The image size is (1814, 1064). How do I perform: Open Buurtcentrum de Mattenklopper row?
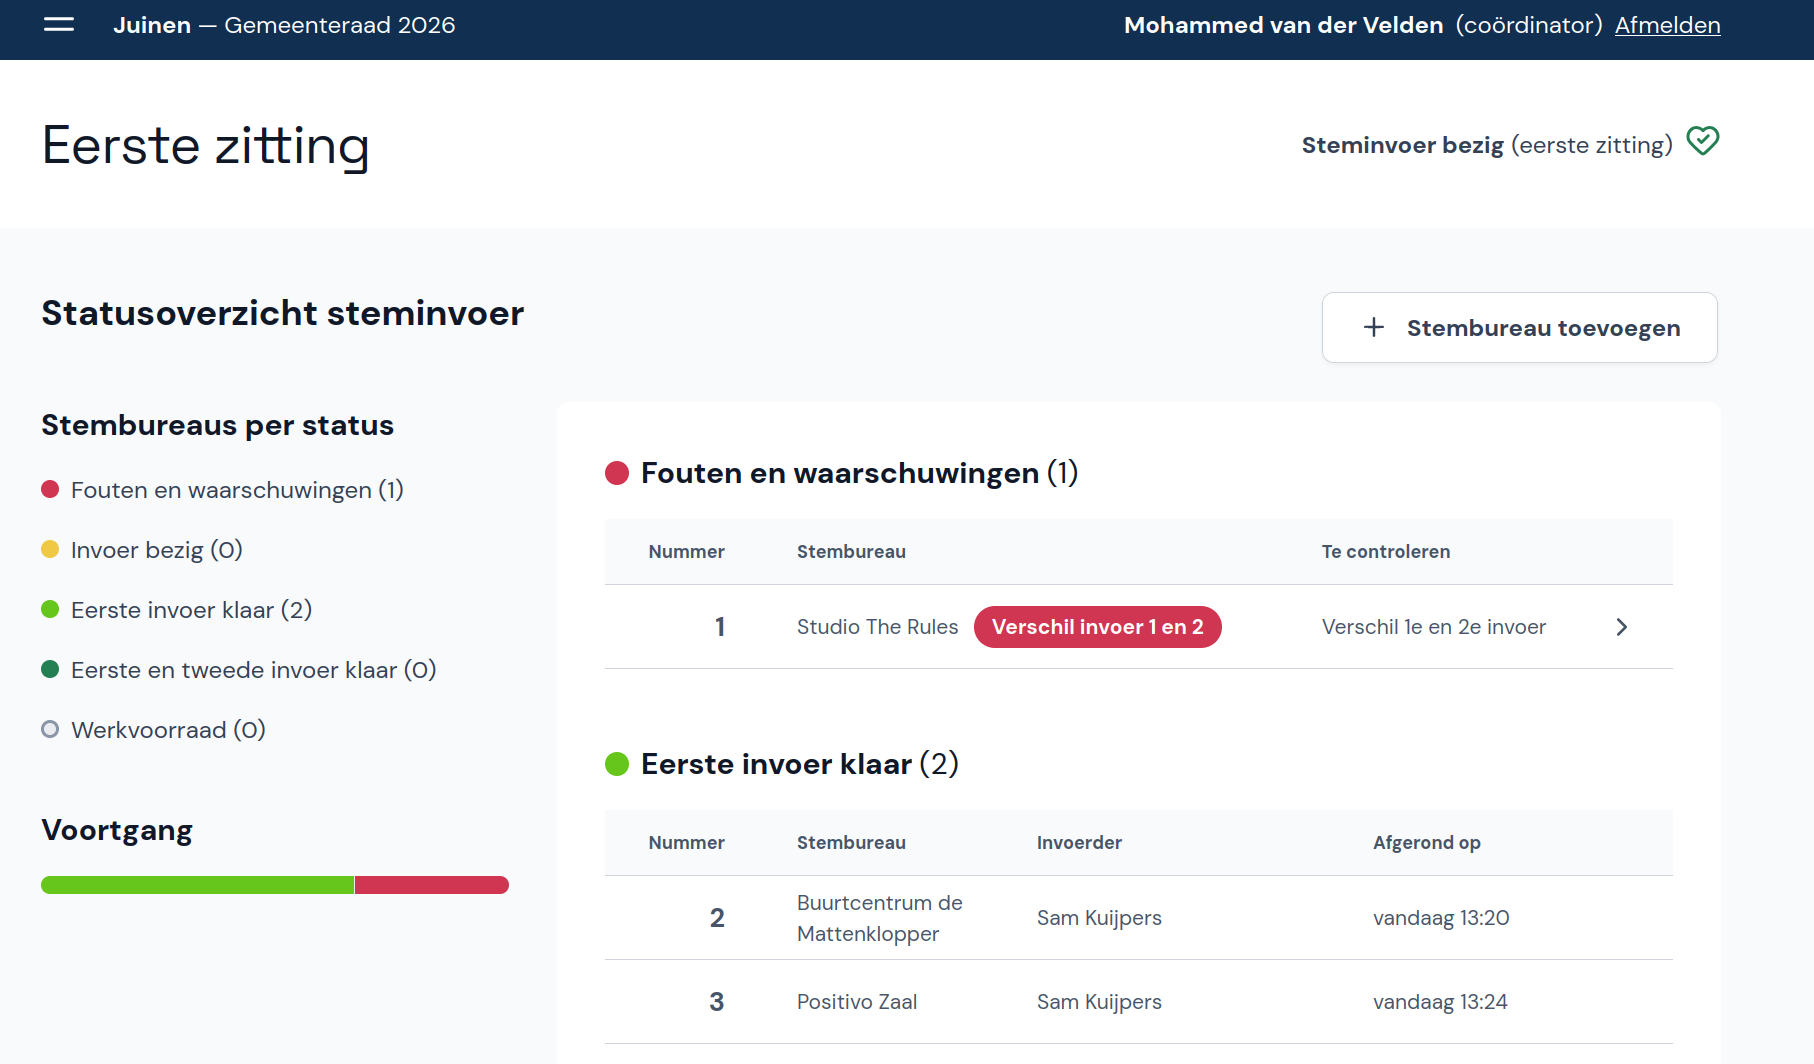pos(1138,918)
